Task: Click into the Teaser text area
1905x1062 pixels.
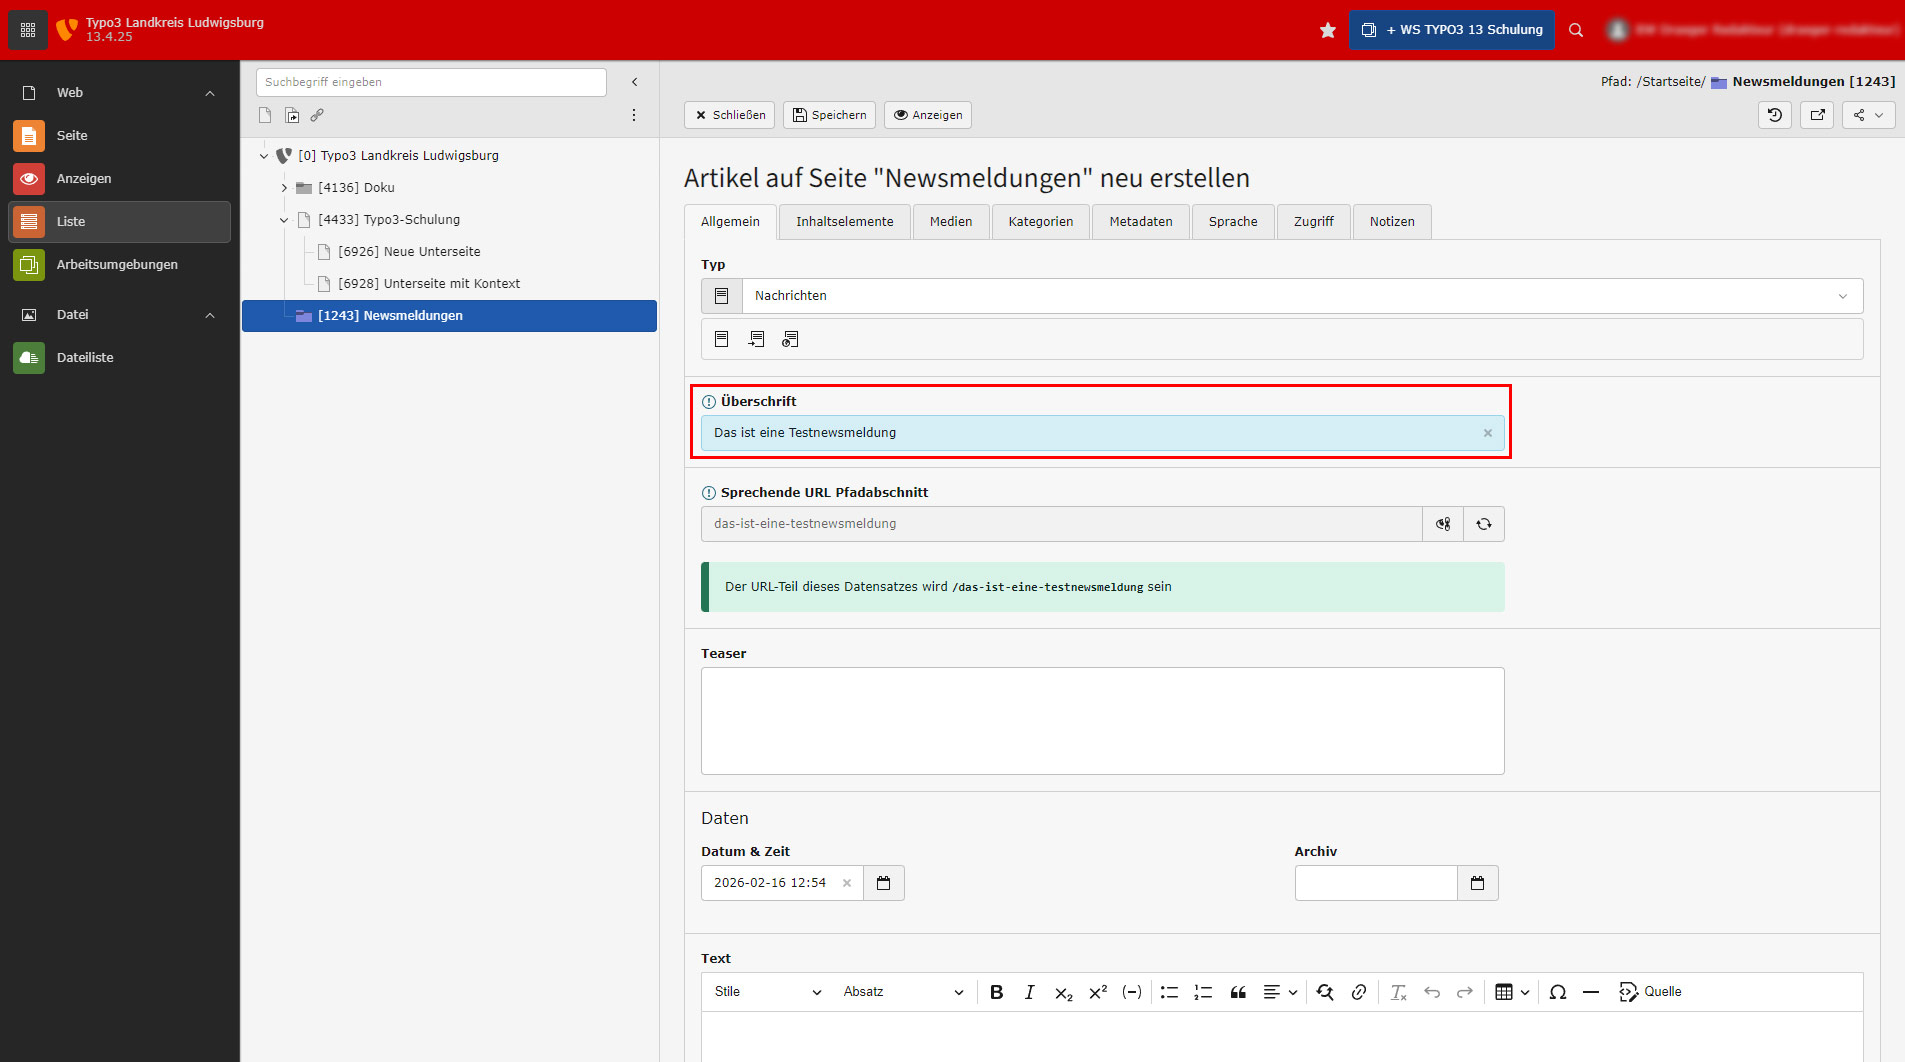Action: point(1102,721)
